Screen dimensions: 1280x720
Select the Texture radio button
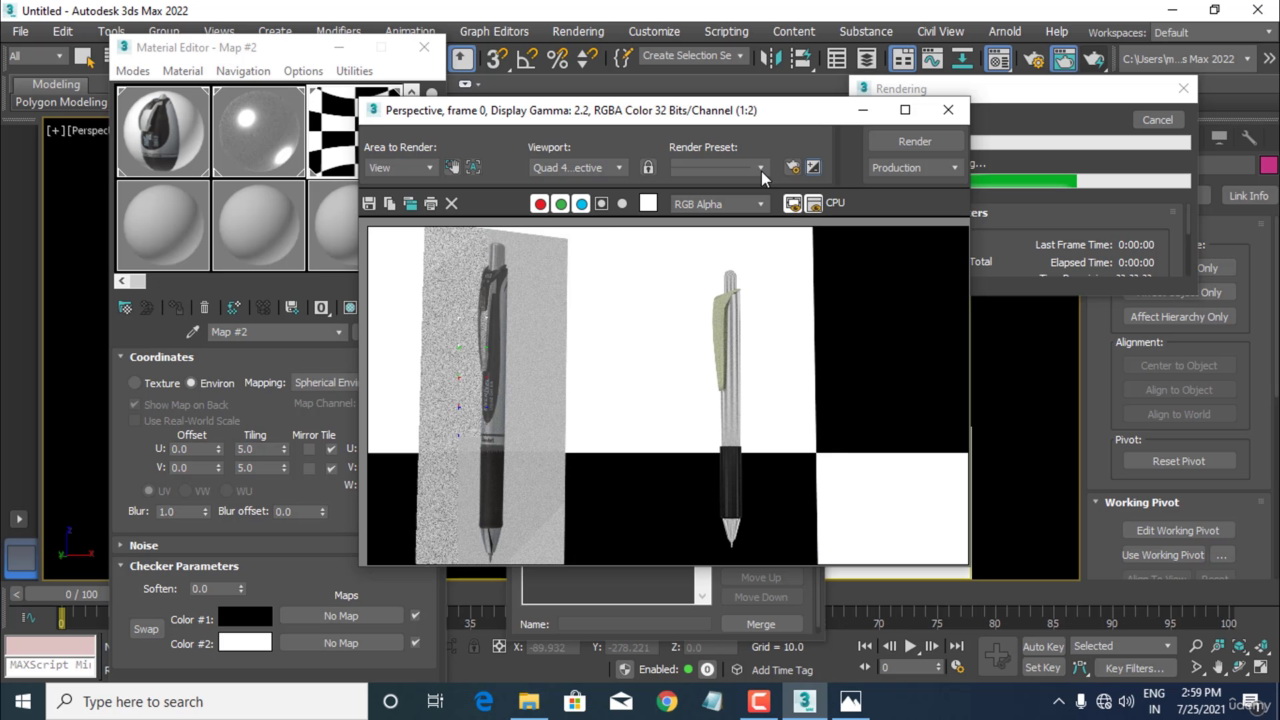(x=135, y=383)
